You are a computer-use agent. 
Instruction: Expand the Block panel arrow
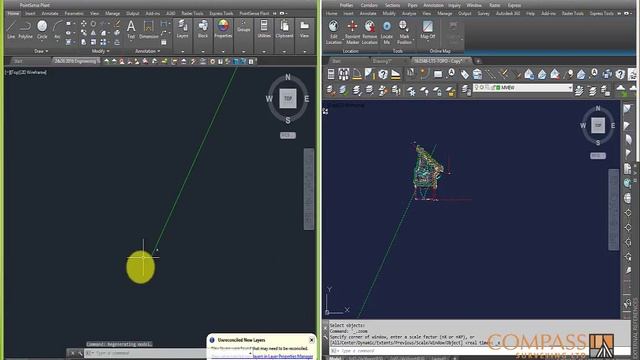click(x=203, y=51)
